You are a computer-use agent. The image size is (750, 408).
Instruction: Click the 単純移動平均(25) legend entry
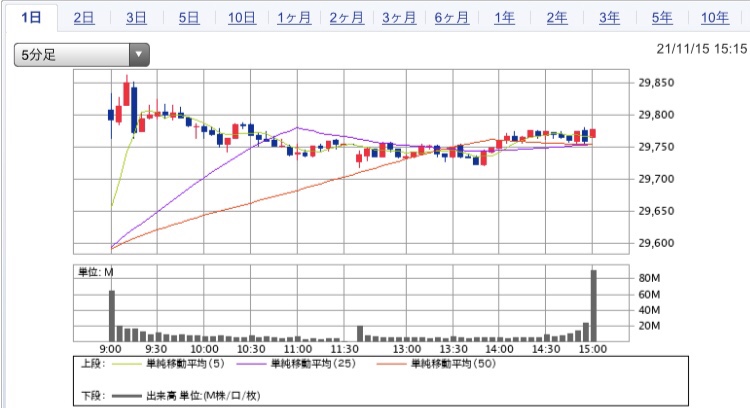pos(313,364)
